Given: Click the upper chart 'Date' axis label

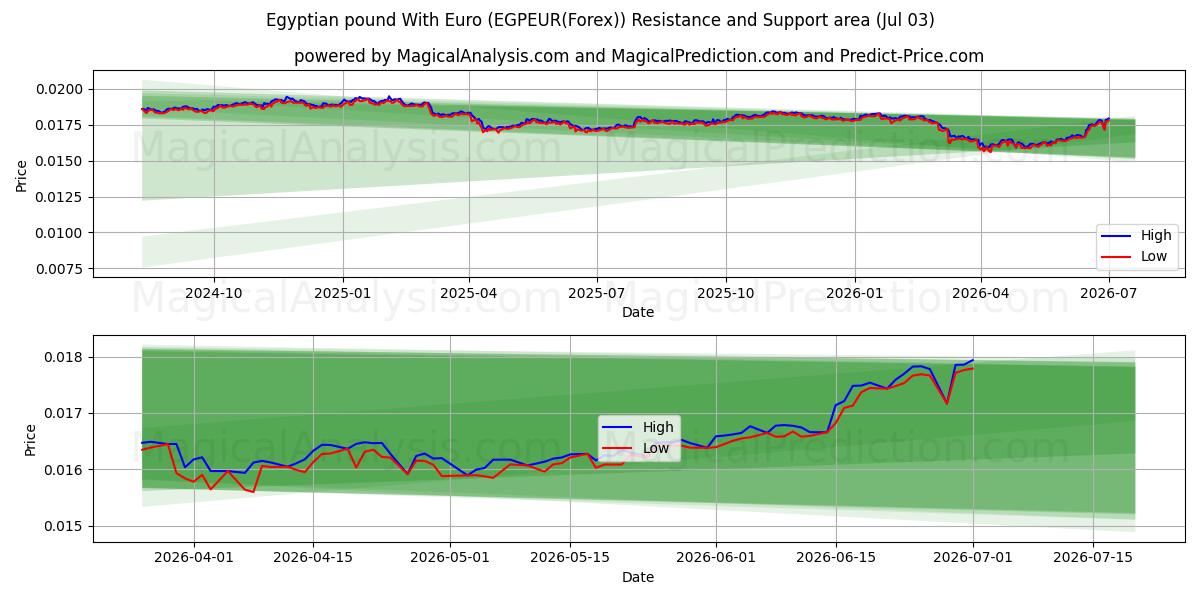Looking at the screenshot, I should (638, 312).
